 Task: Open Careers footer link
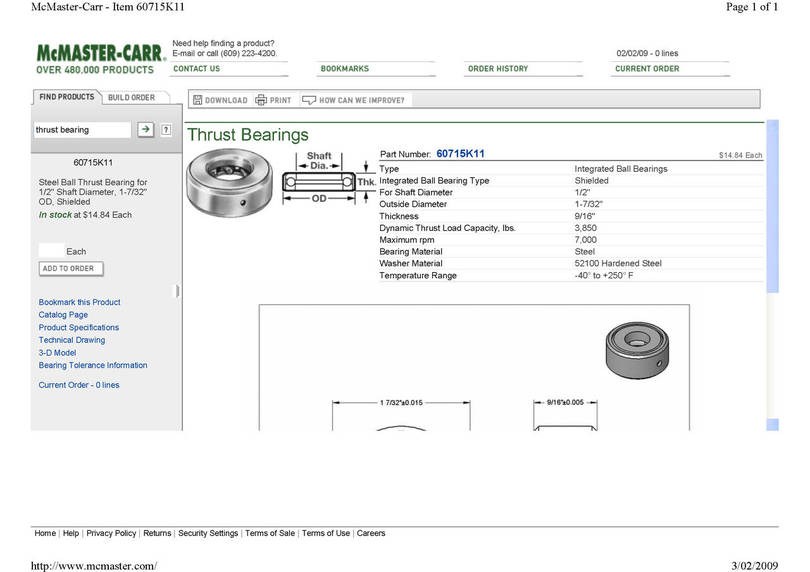tap(371, 533)
